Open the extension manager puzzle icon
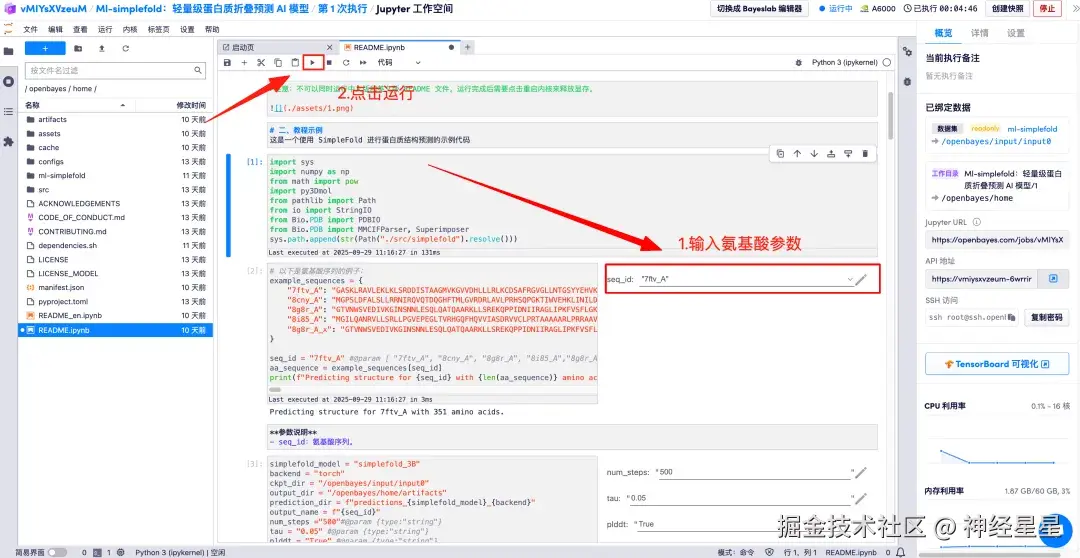The image size is (1080, 558). click(8, 141)
